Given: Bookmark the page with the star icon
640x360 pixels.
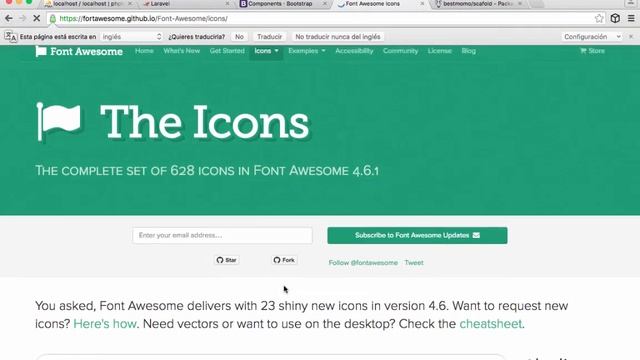Looking at the screenshot, I should 599,18.
